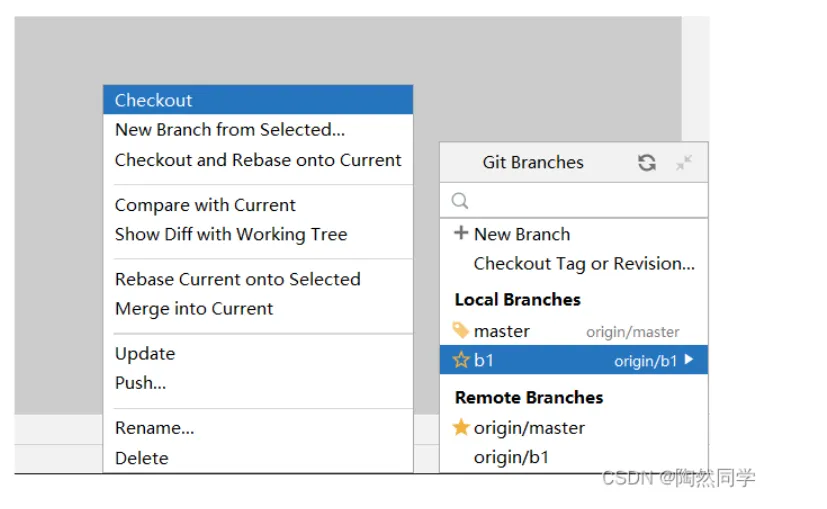Open Show Diff with Working Tree

[231, 234]
